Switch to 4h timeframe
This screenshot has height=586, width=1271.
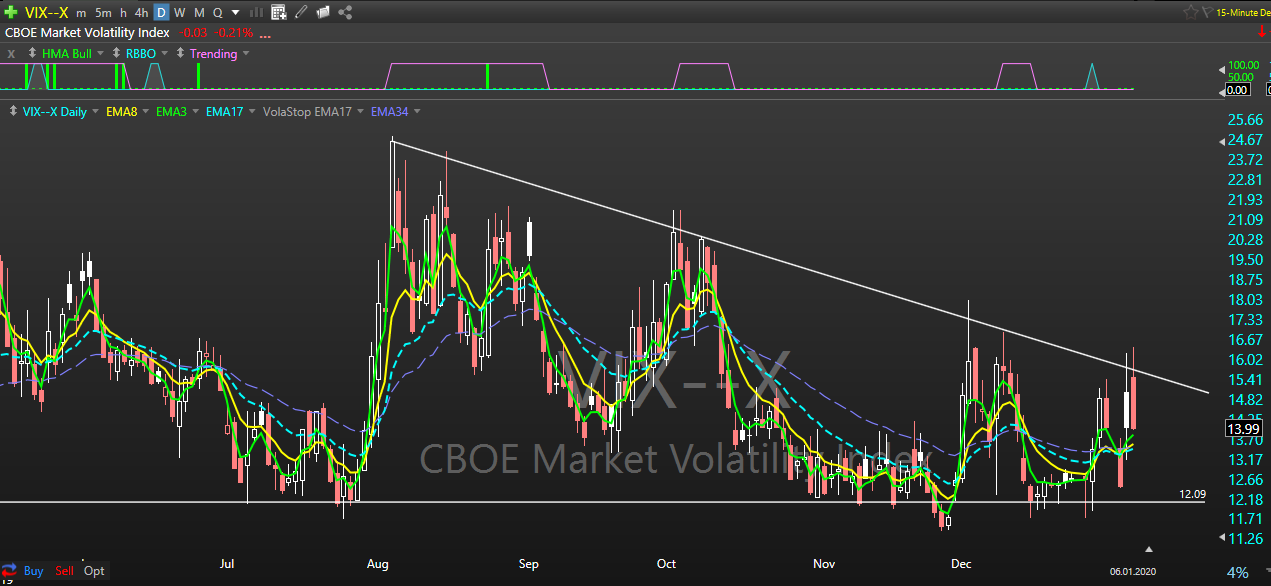pos(141,13)
